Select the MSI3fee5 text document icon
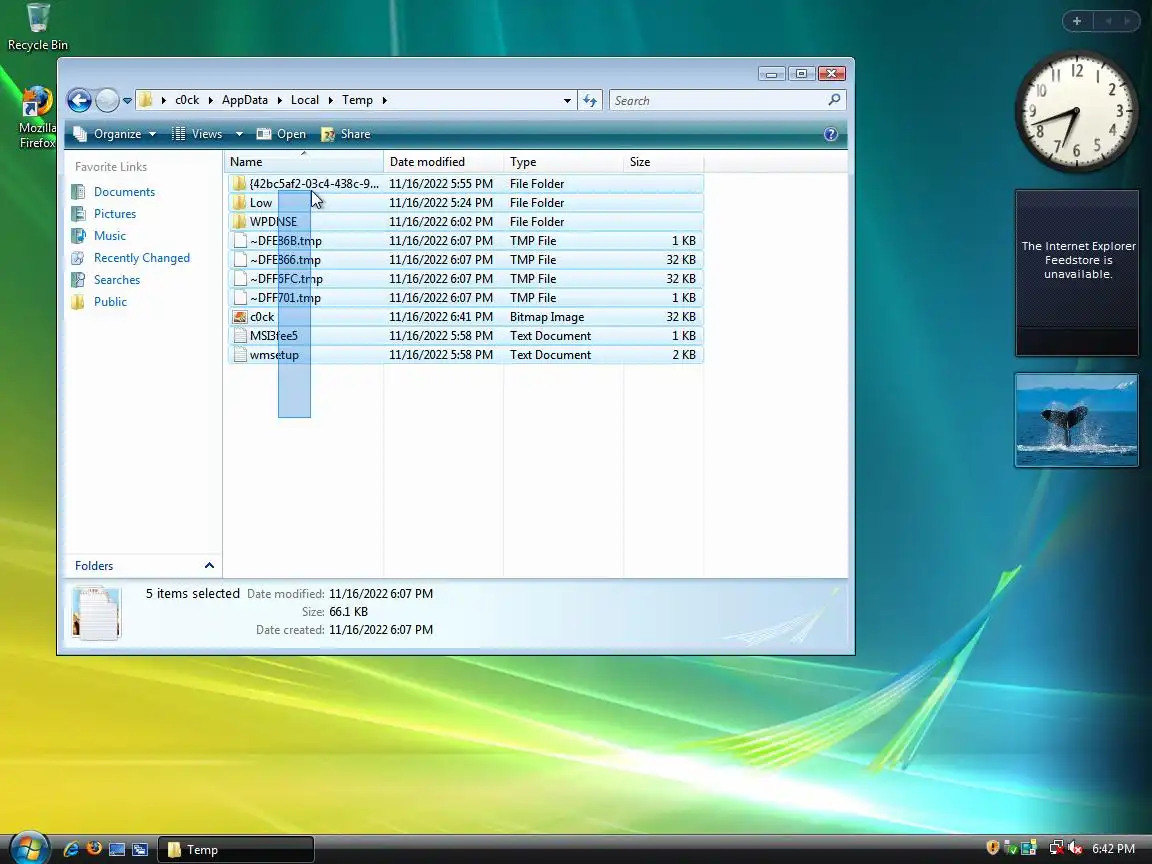This screenshot has height=864, width=1152. pyautogui.click(x=240, y=336)
